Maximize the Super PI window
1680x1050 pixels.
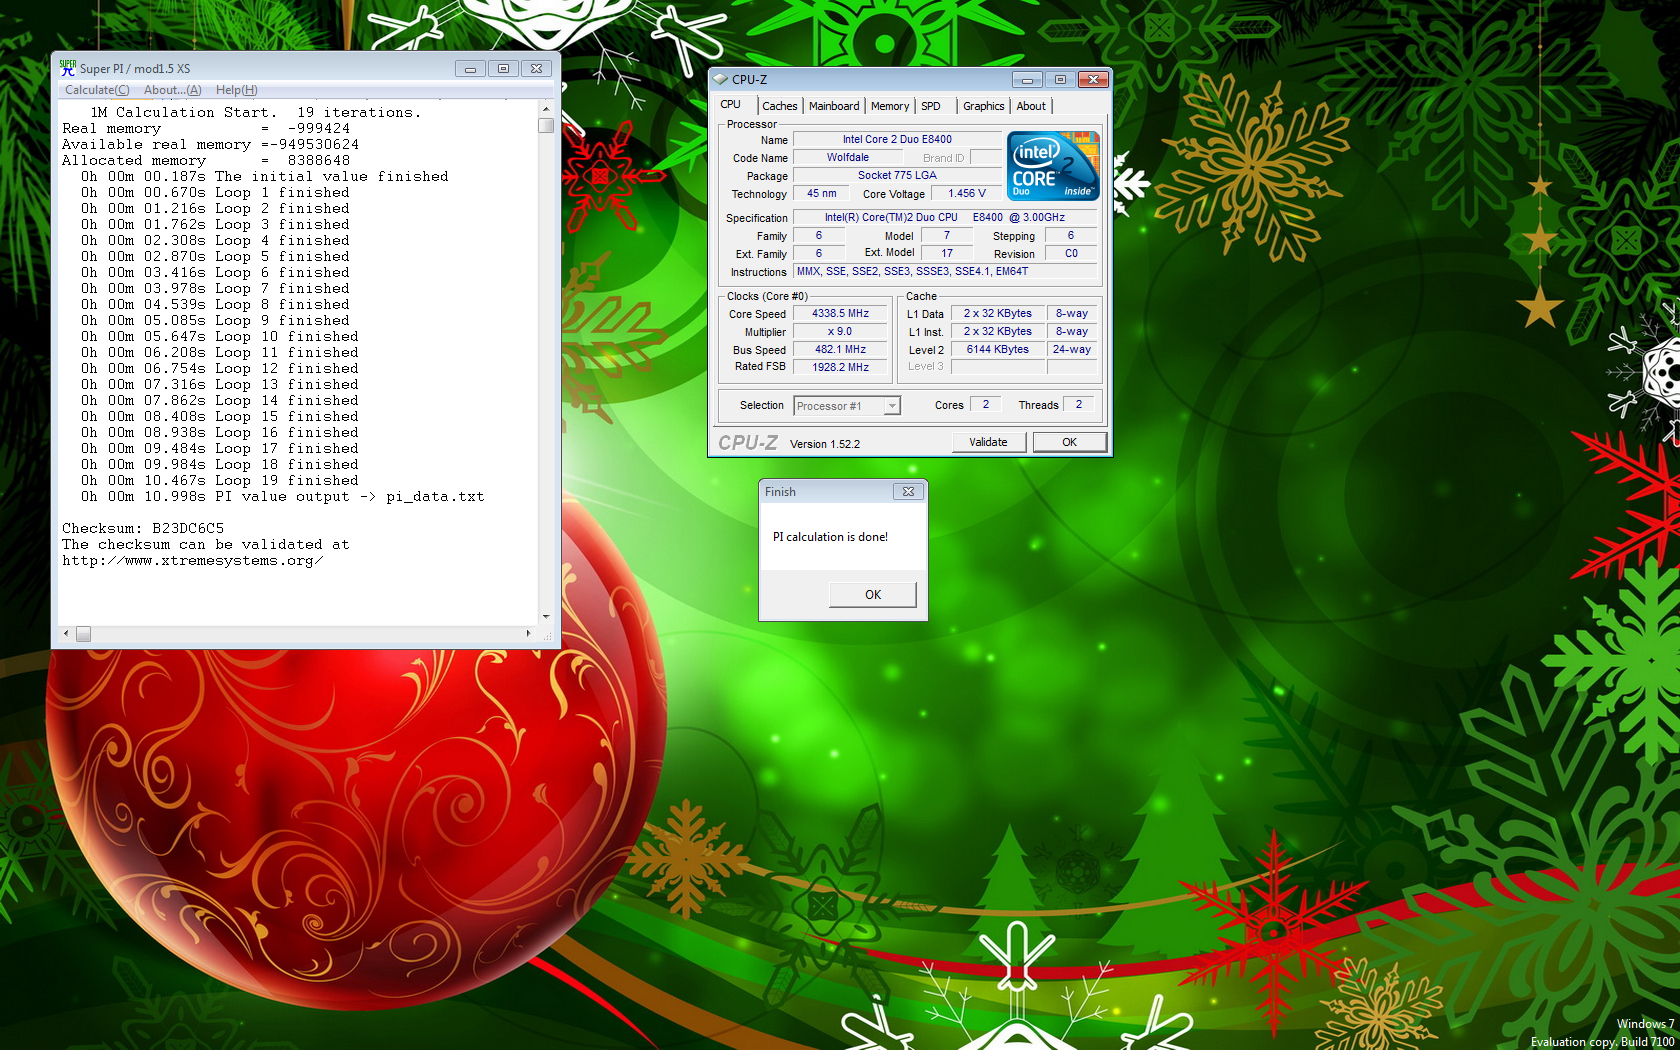pos(503,68)
